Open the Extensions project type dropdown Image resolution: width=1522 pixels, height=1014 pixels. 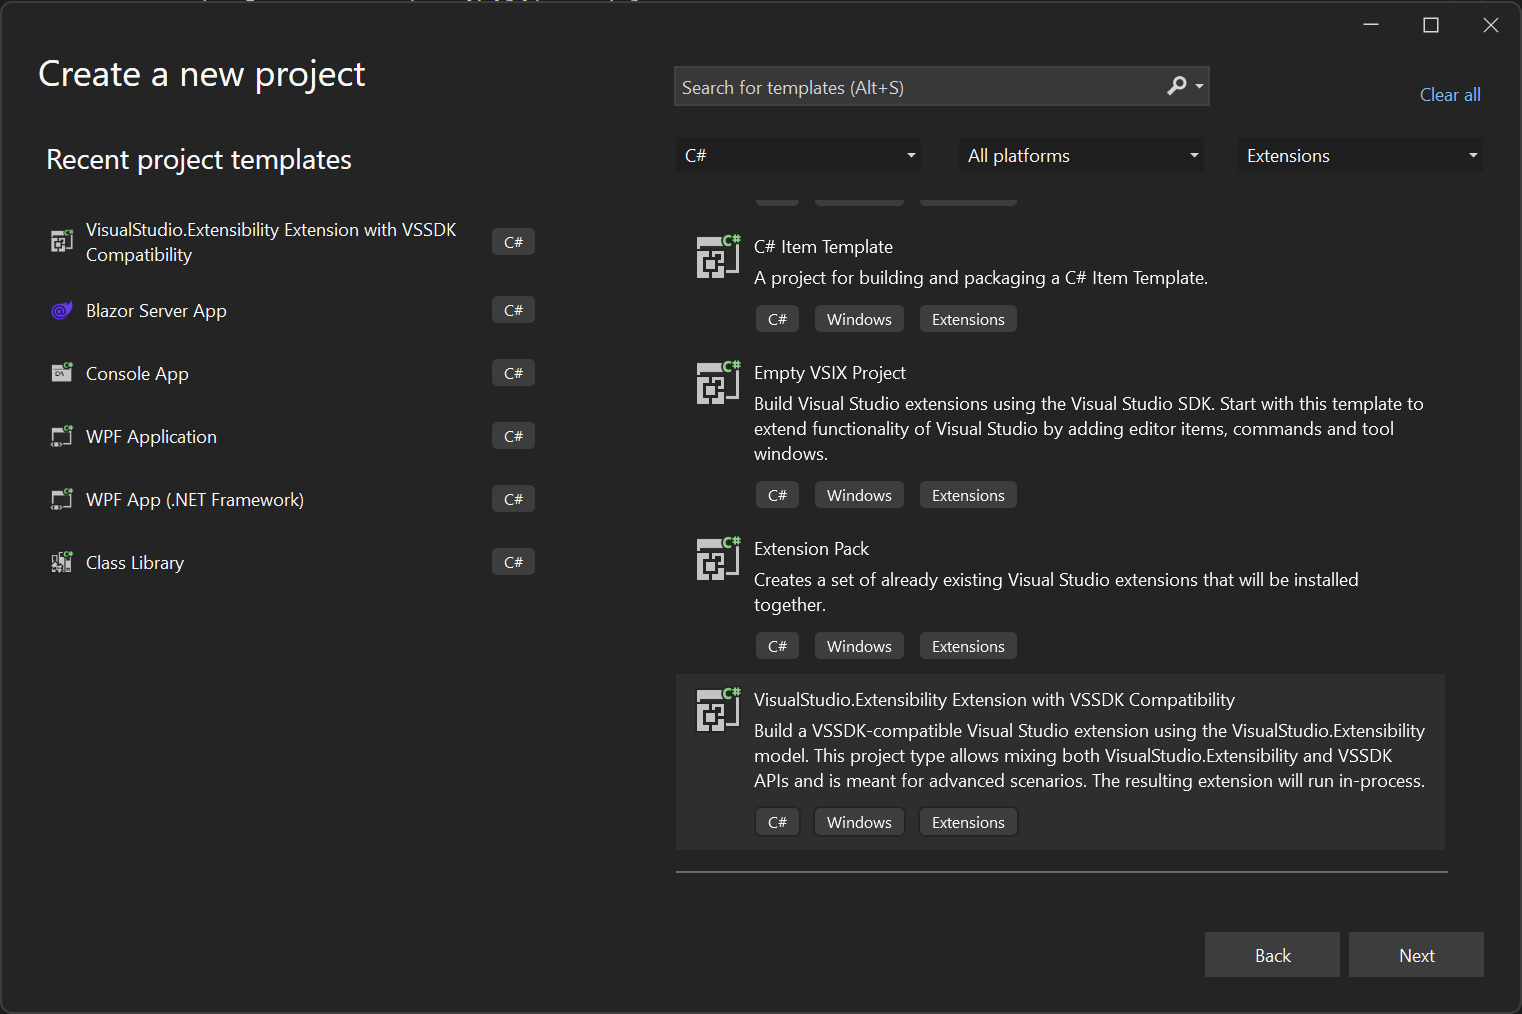point(1359,155)
